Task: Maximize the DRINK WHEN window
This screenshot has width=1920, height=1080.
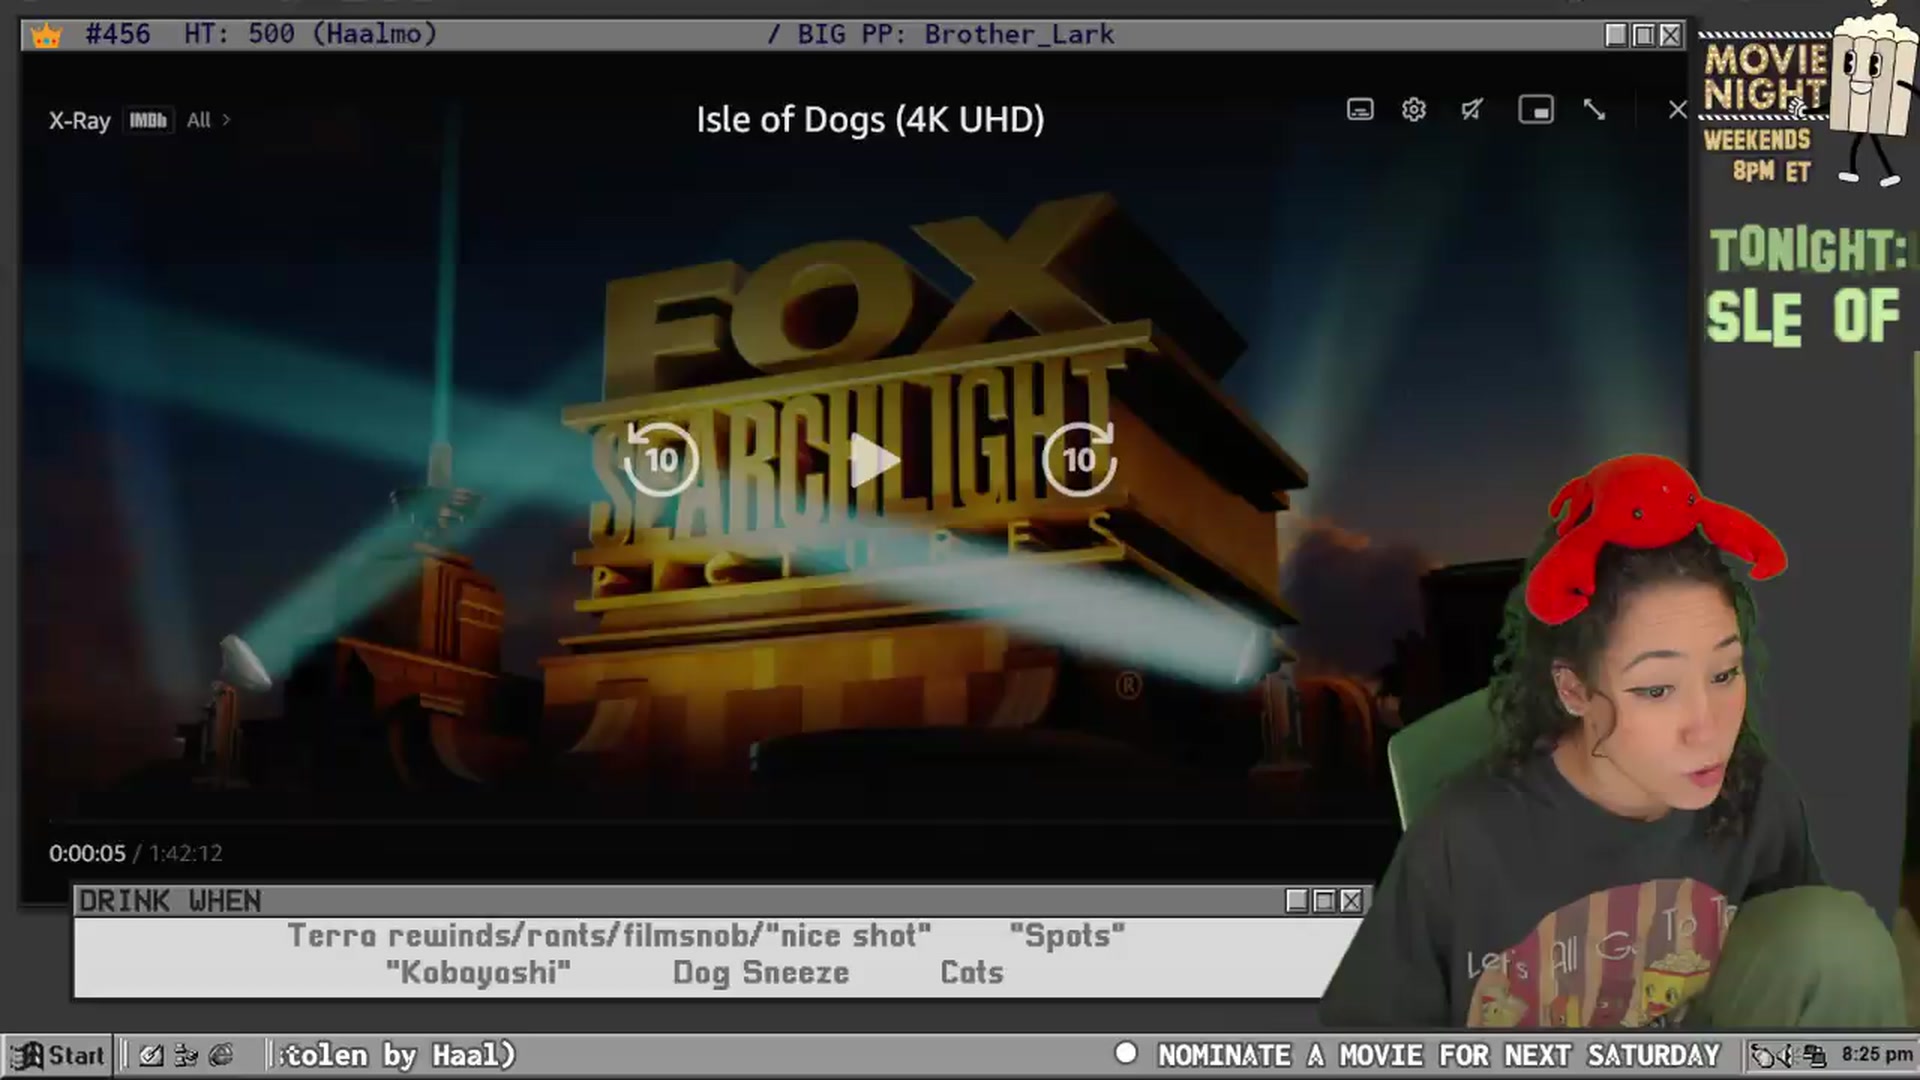Action: tap(1324, 901)
